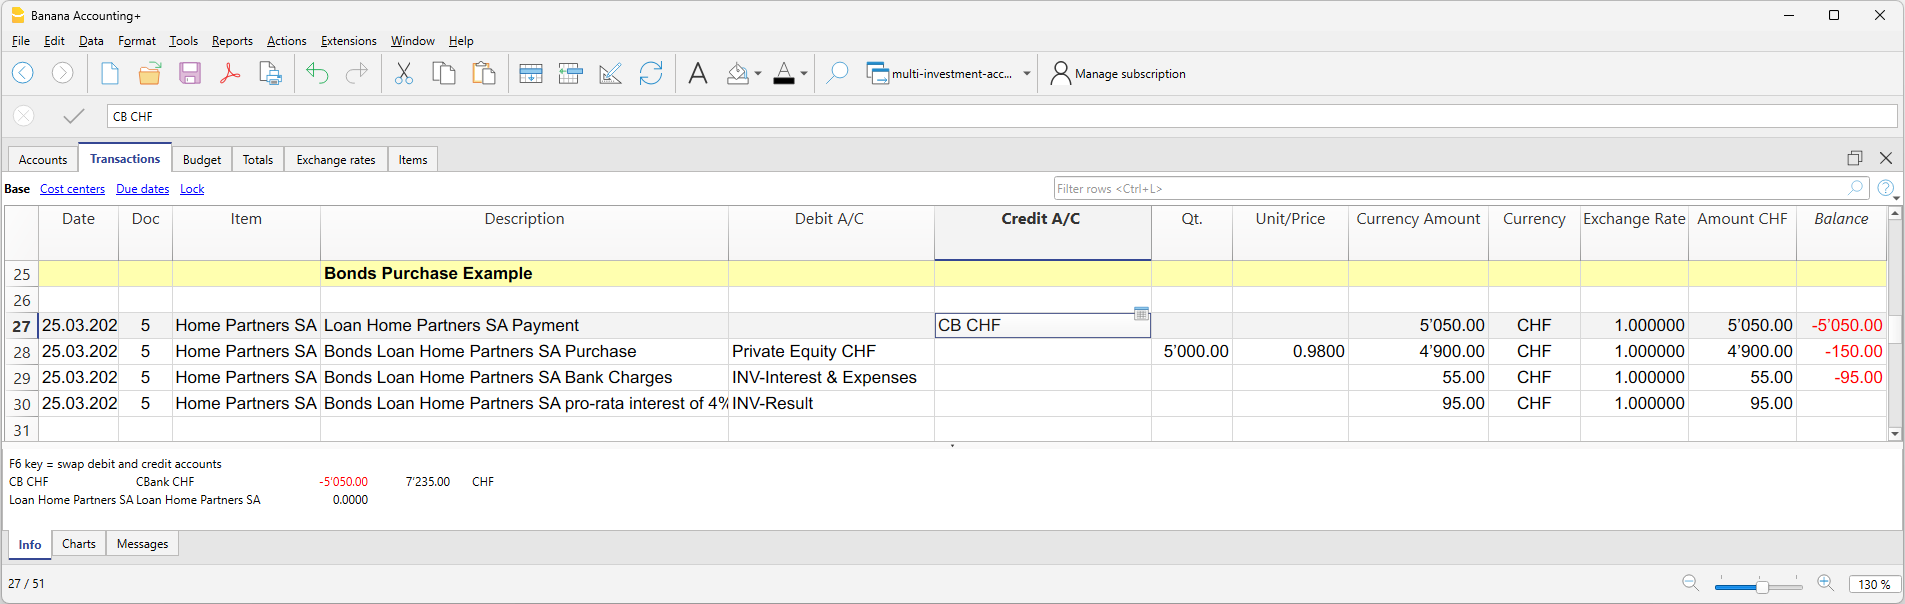
Task: Switch to the Accounts tab
Action: [43, 159]
